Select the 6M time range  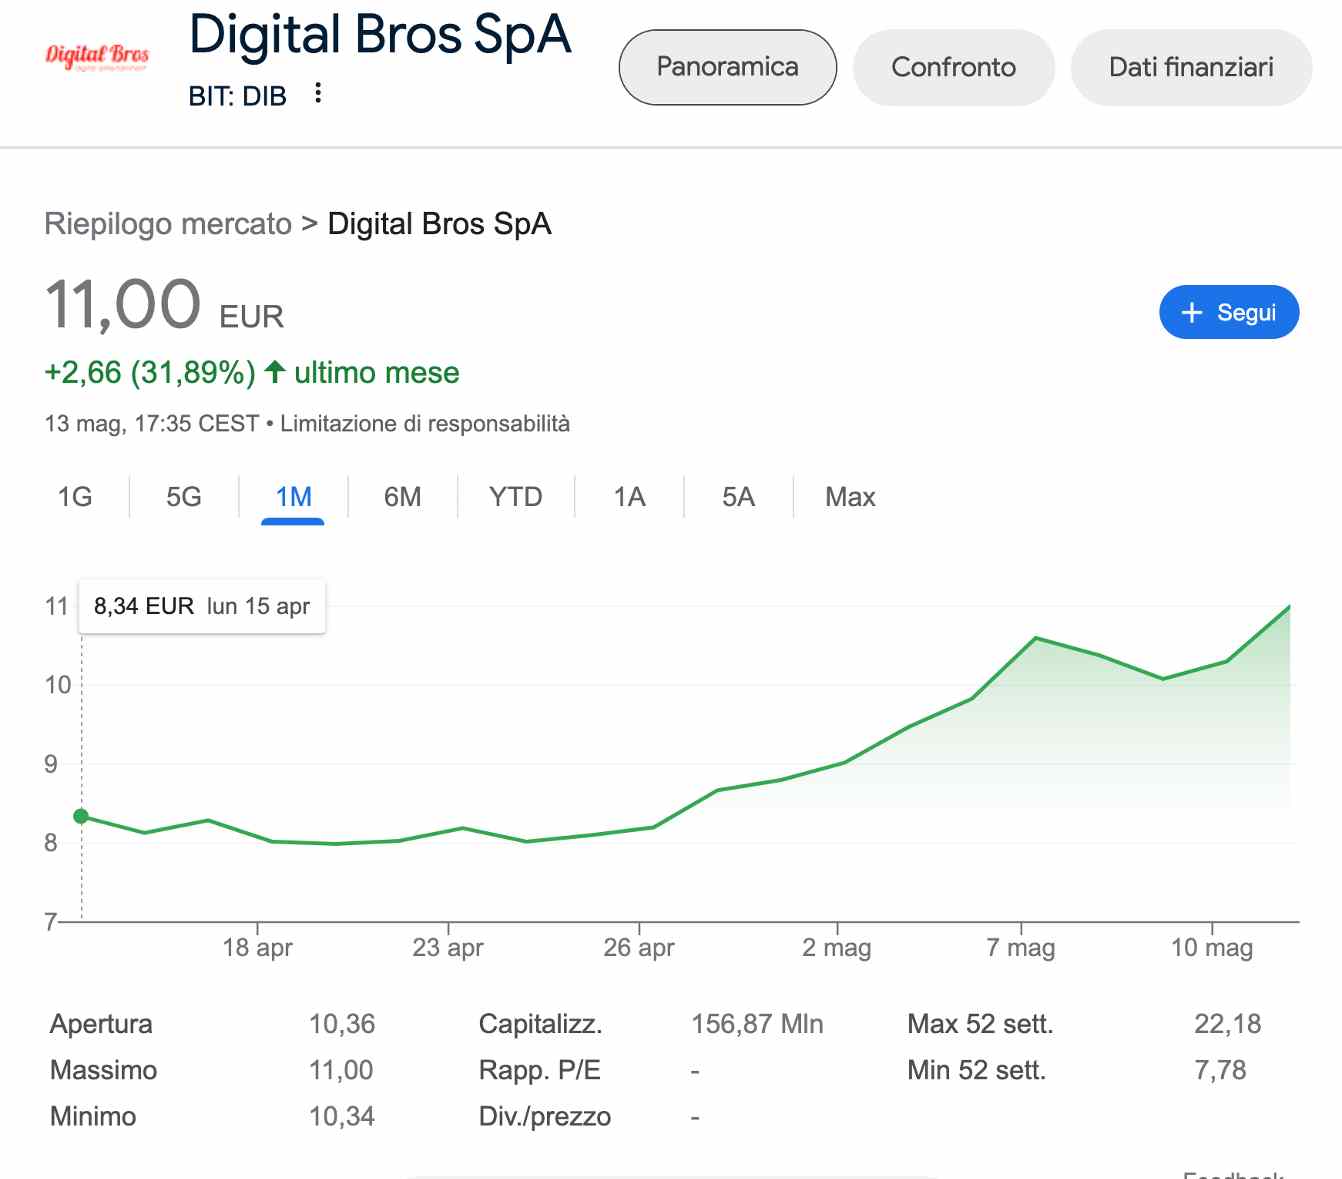pyautogui.click(x=403, y=497)
